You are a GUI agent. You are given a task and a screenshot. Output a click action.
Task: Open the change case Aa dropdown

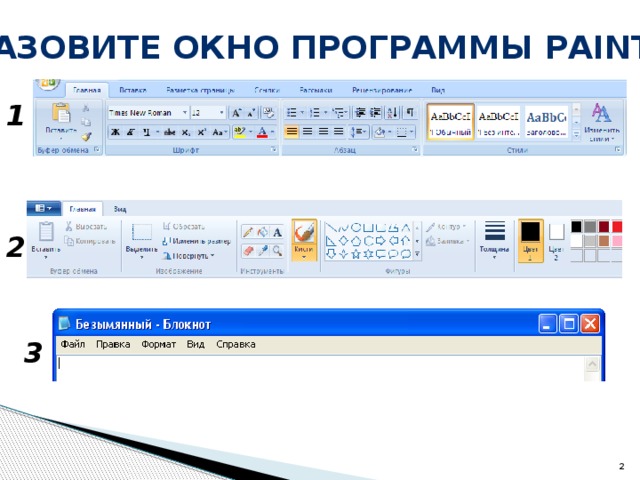pyautogui.click(x=220, y=132)
